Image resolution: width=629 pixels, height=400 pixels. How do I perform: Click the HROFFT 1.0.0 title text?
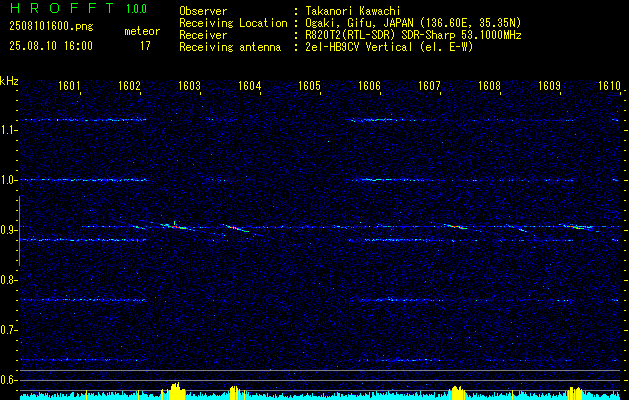tap(78, 8)
